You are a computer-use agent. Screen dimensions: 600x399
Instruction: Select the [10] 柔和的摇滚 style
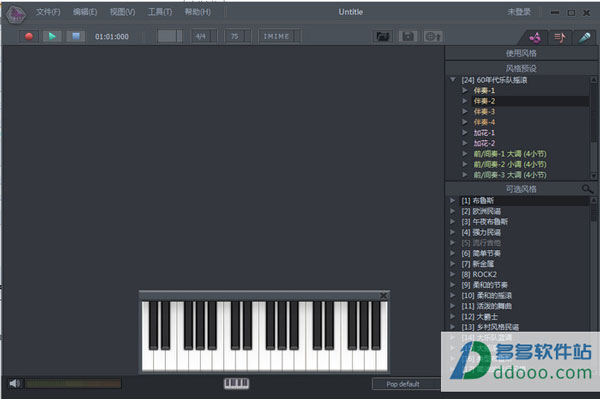point(486,295)
